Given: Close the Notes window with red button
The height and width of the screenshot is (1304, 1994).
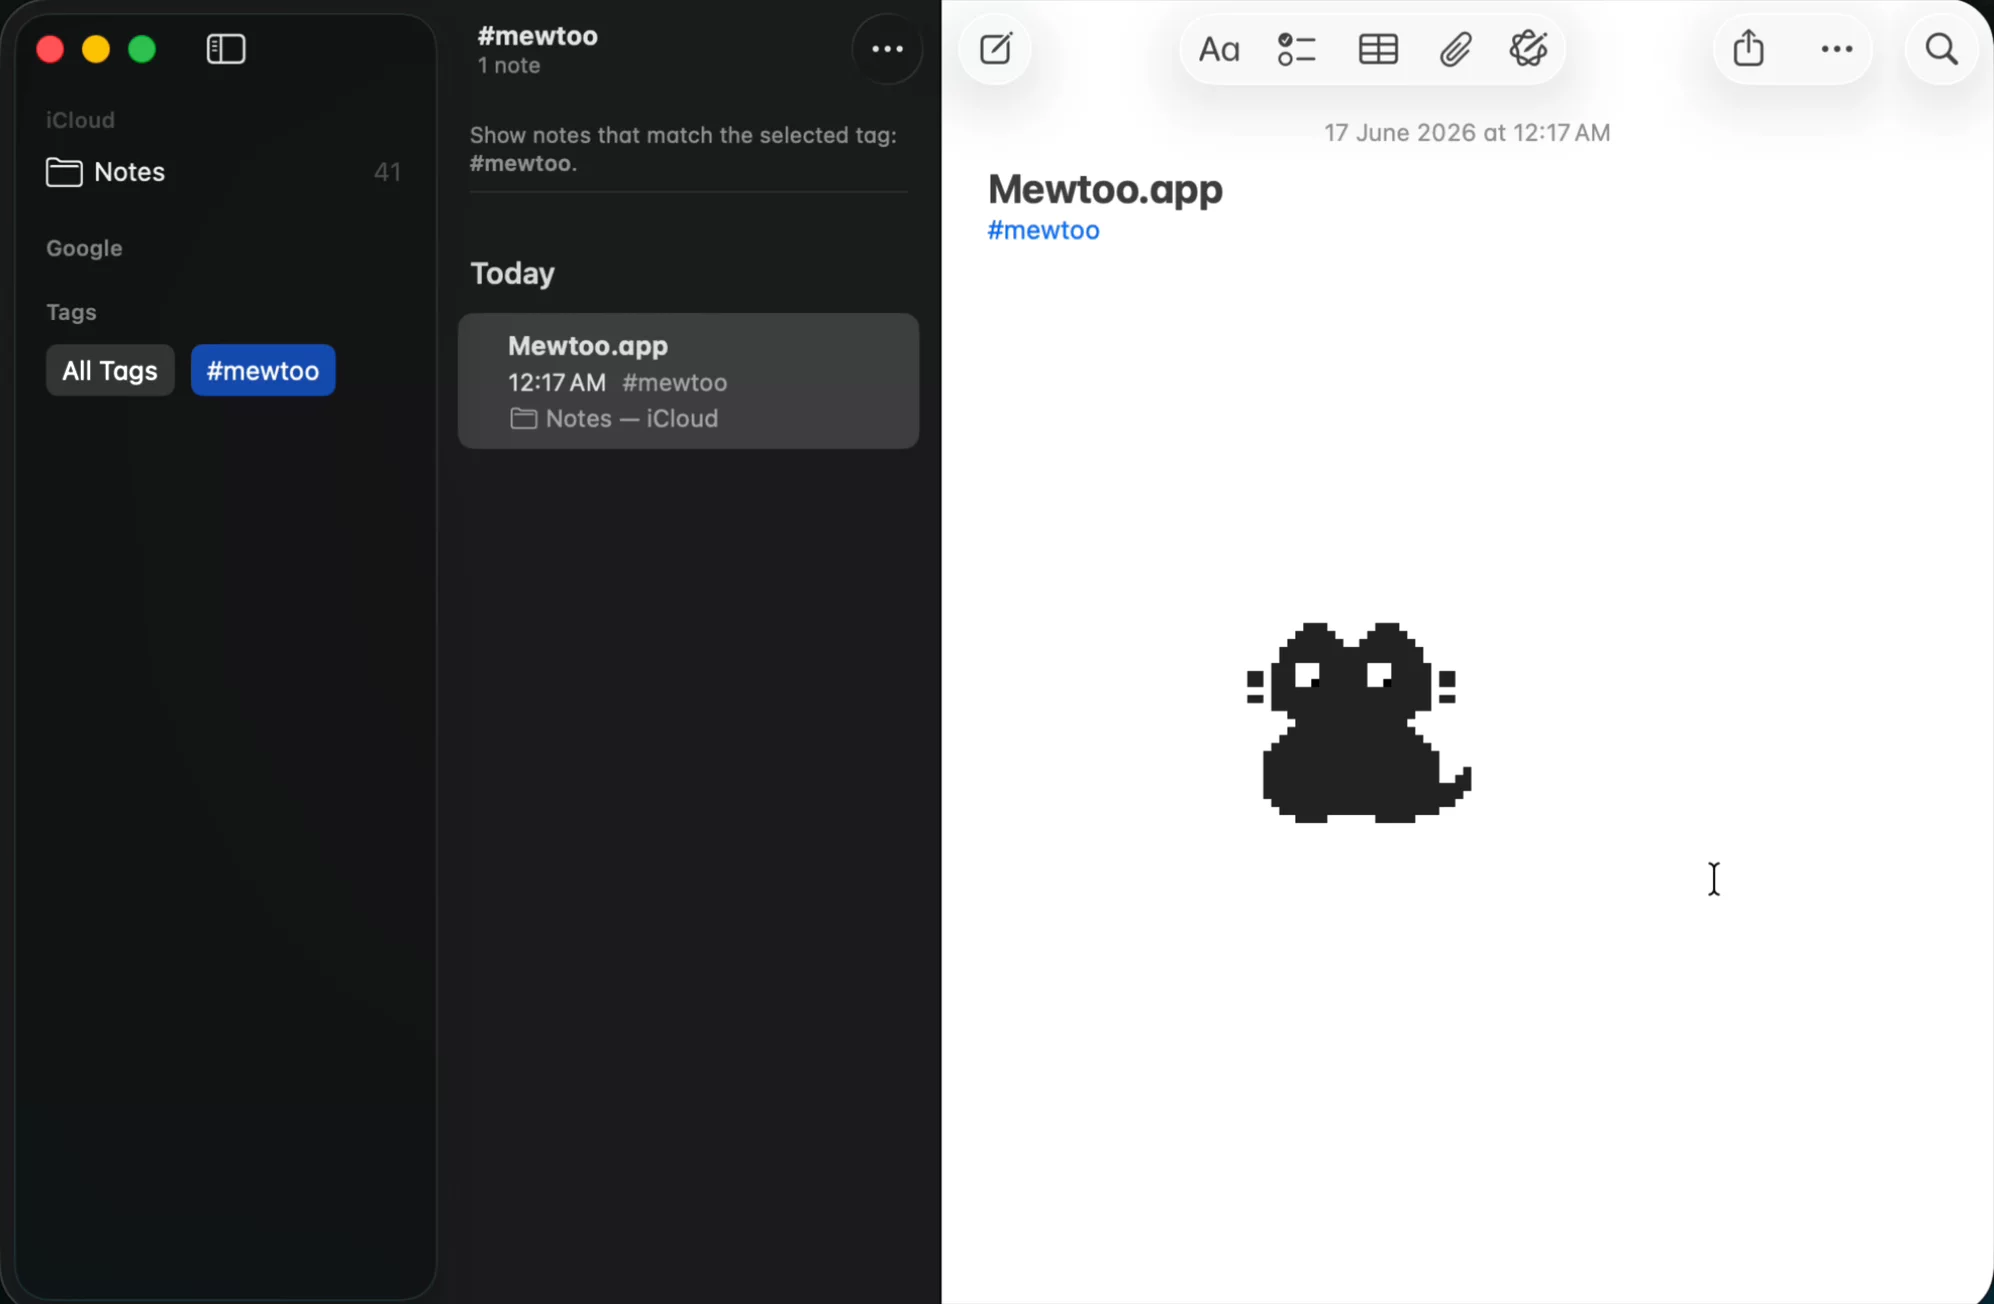Looking at the screenshot, I should click(50, 49).
